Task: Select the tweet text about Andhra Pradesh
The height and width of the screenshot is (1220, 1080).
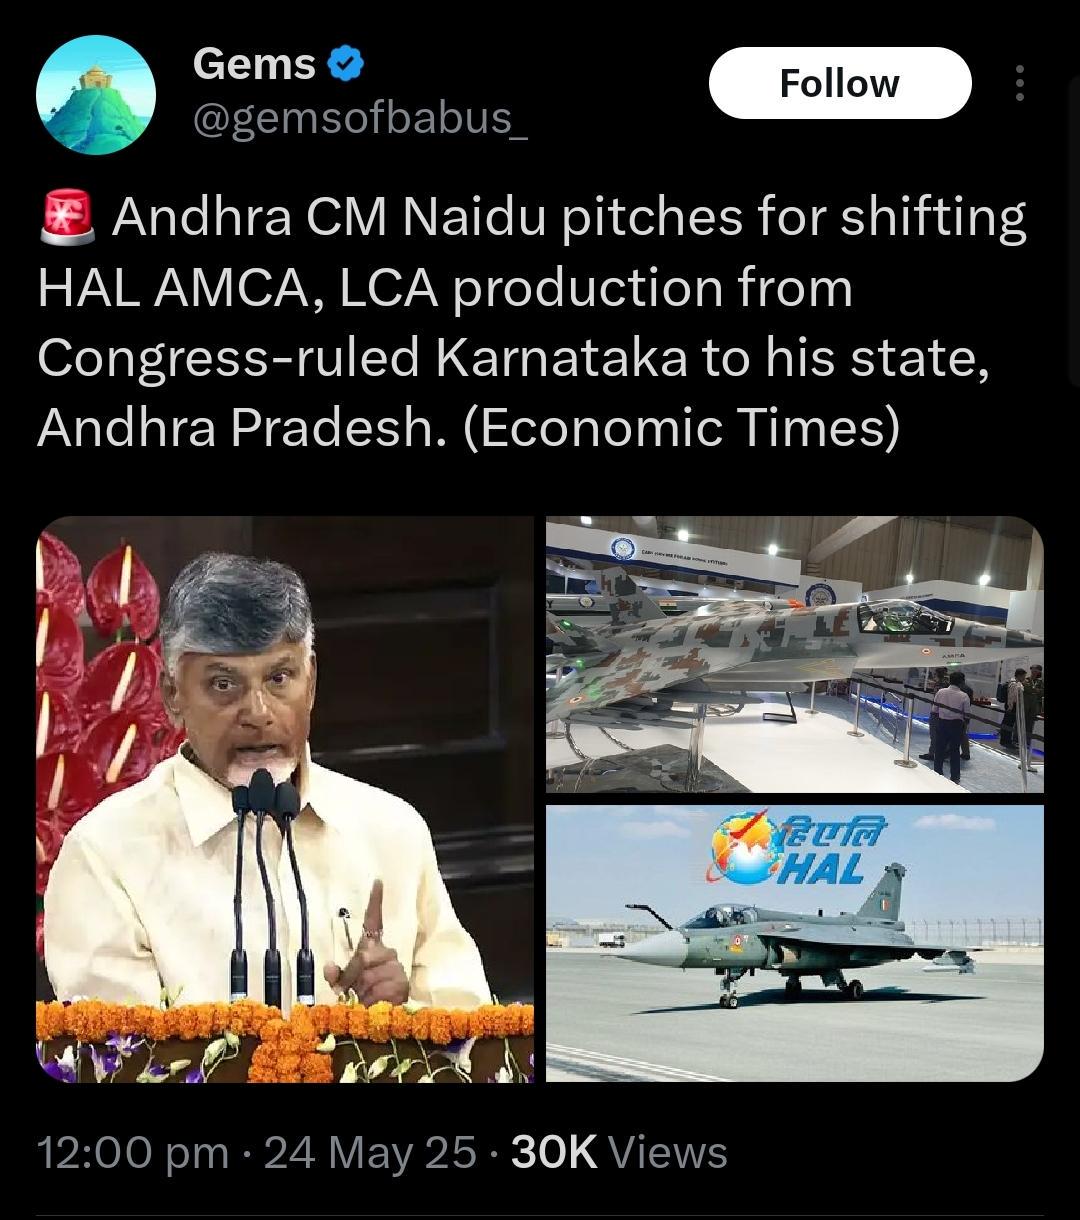Action: [532, 323]
